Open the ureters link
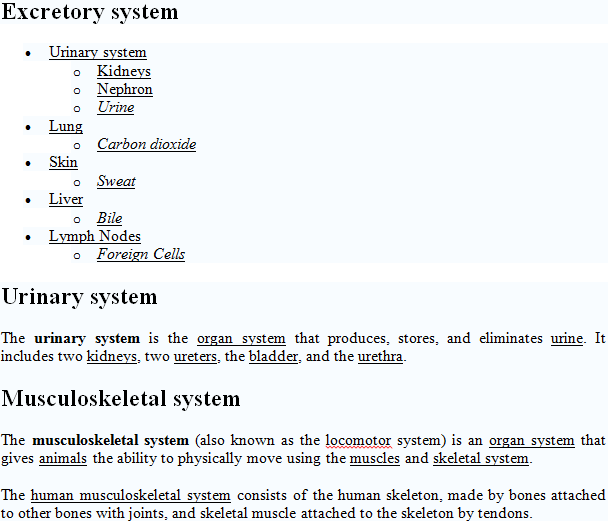Viewport: 609px width, 521px height. click(195, 356)
